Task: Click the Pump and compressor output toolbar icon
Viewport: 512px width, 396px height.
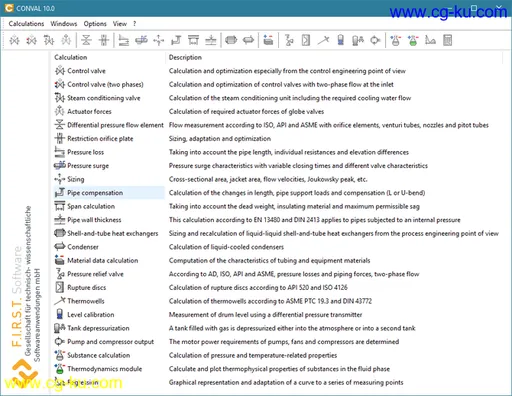Action: (375, 40)
